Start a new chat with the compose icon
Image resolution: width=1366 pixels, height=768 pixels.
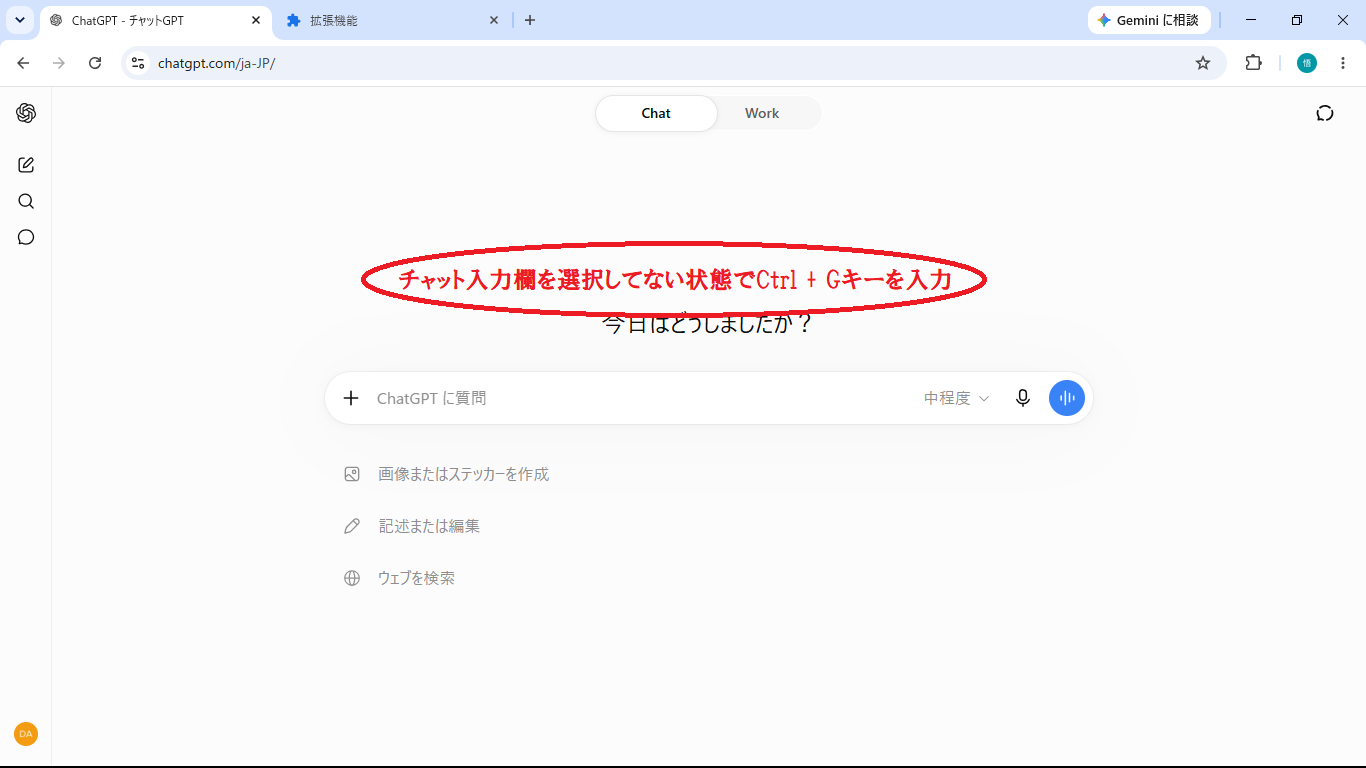coord(26,165)
